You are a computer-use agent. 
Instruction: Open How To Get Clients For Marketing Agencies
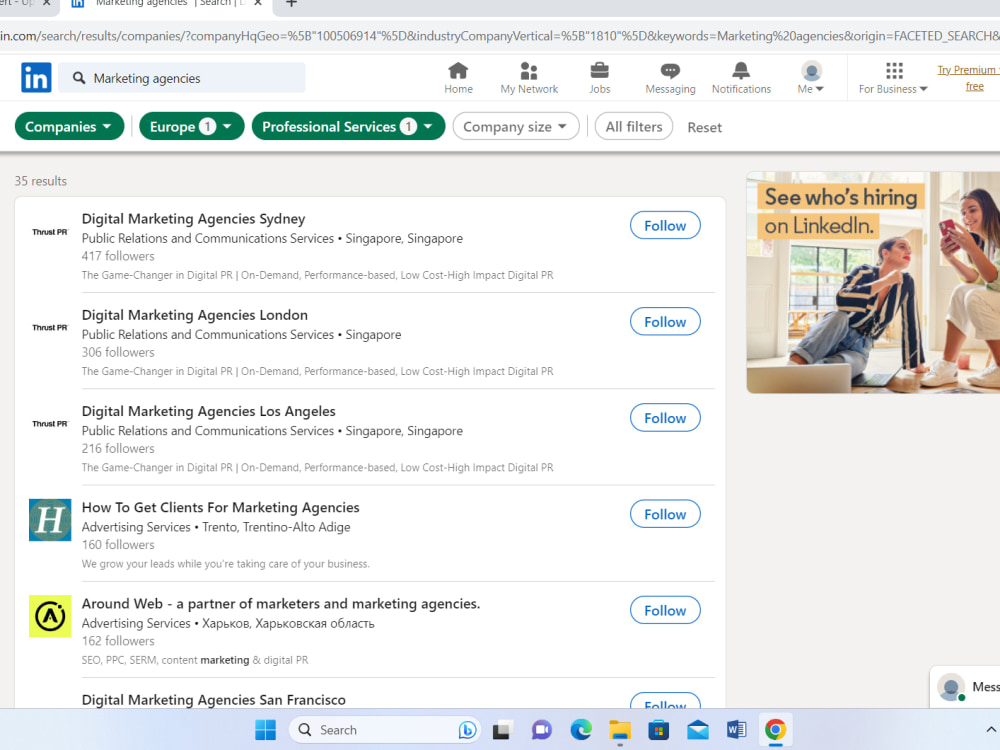(221, 508)
